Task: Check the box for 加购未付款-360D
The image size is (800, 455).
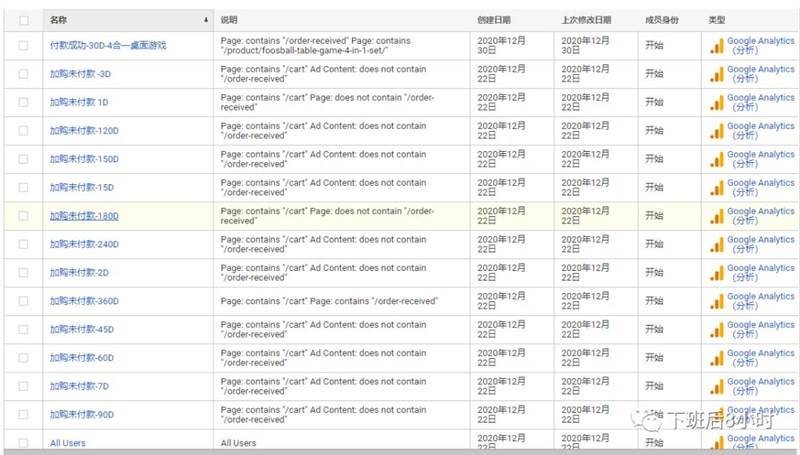Action: (23, 301)
